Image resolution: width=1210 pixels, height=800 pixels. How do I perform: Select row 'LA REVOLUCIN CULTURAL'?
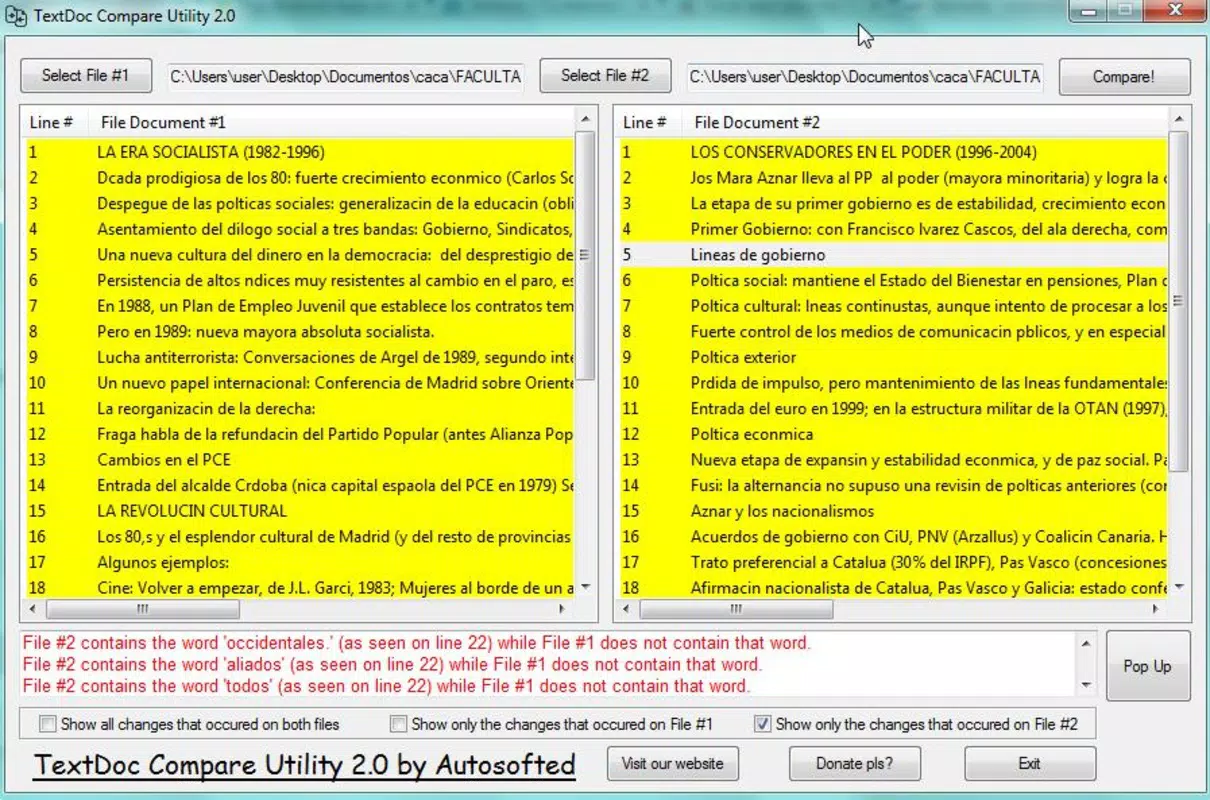299,511
